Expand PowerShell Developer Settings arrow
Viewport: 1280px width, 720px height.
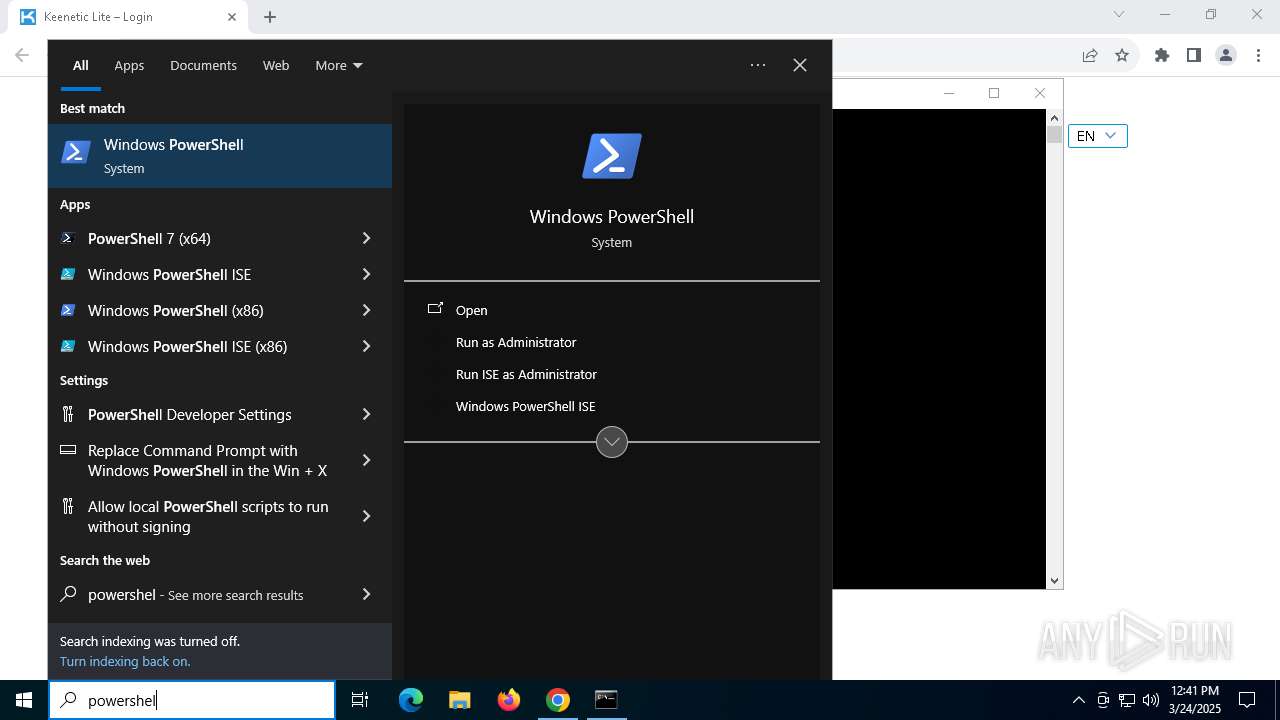(x=366, y=414)
